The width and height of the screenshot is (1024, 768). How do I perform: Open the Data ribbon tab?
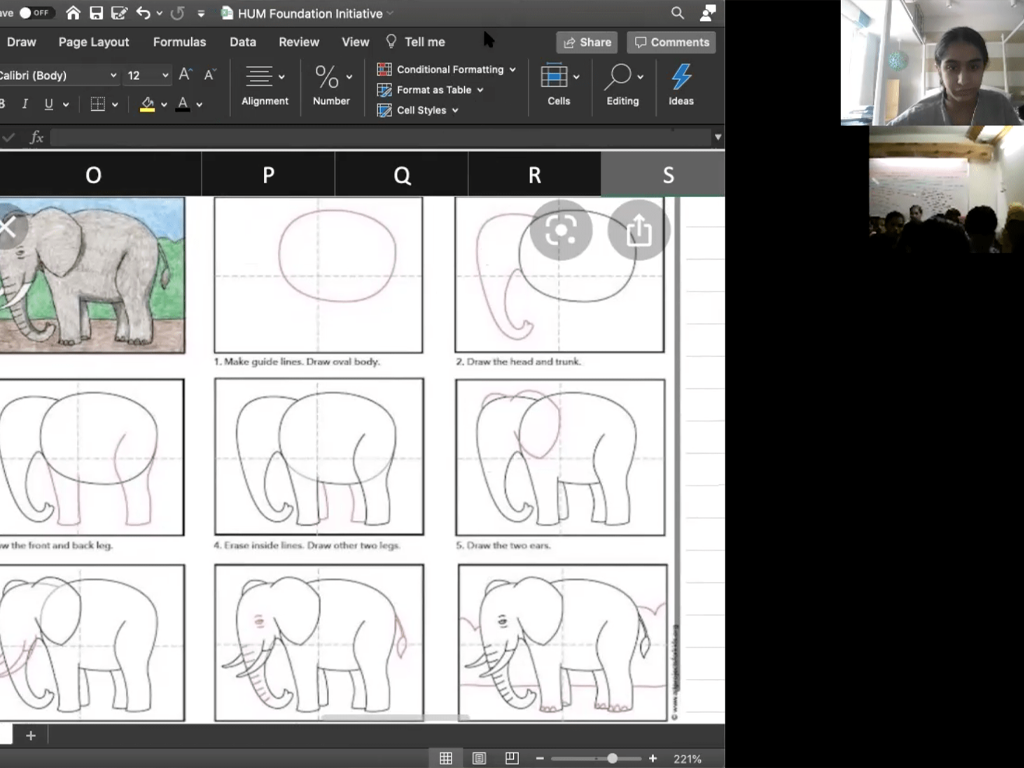point(243,42)
